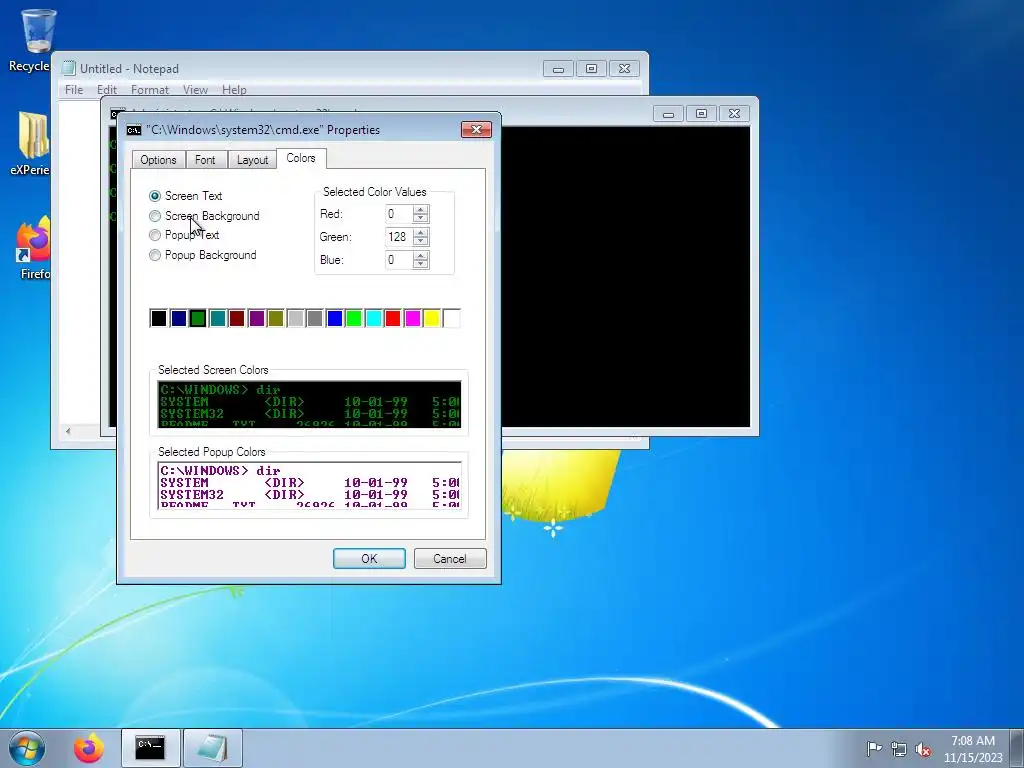Click Notepad's horizontal scrollbar left arrow
The image size is (1024, 768).
[69, 431]
